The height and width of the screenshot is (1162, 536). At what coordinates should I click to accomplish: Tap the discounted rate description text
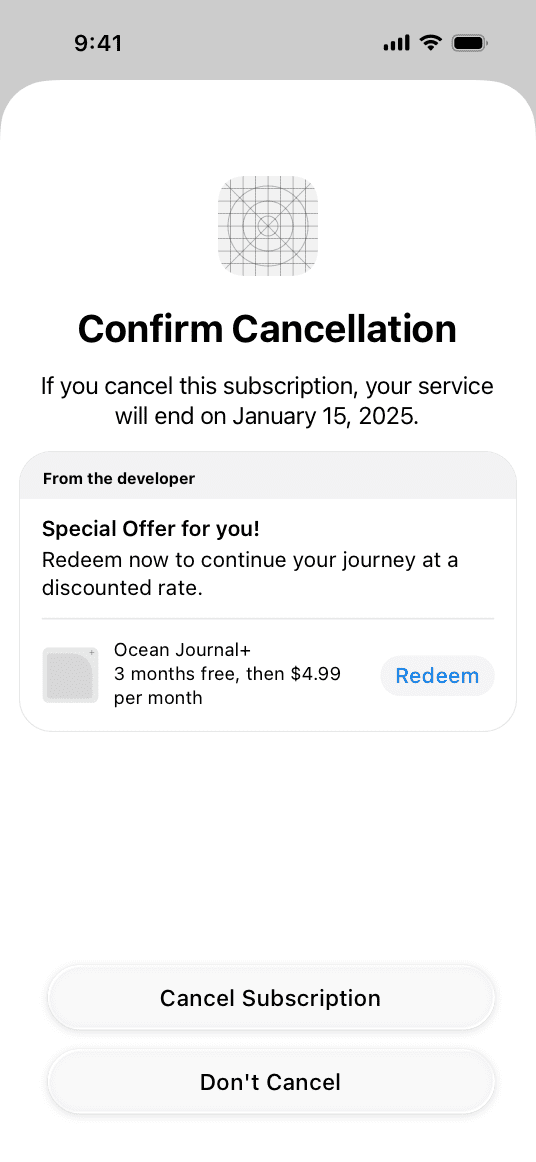click(x=250, y=574)
